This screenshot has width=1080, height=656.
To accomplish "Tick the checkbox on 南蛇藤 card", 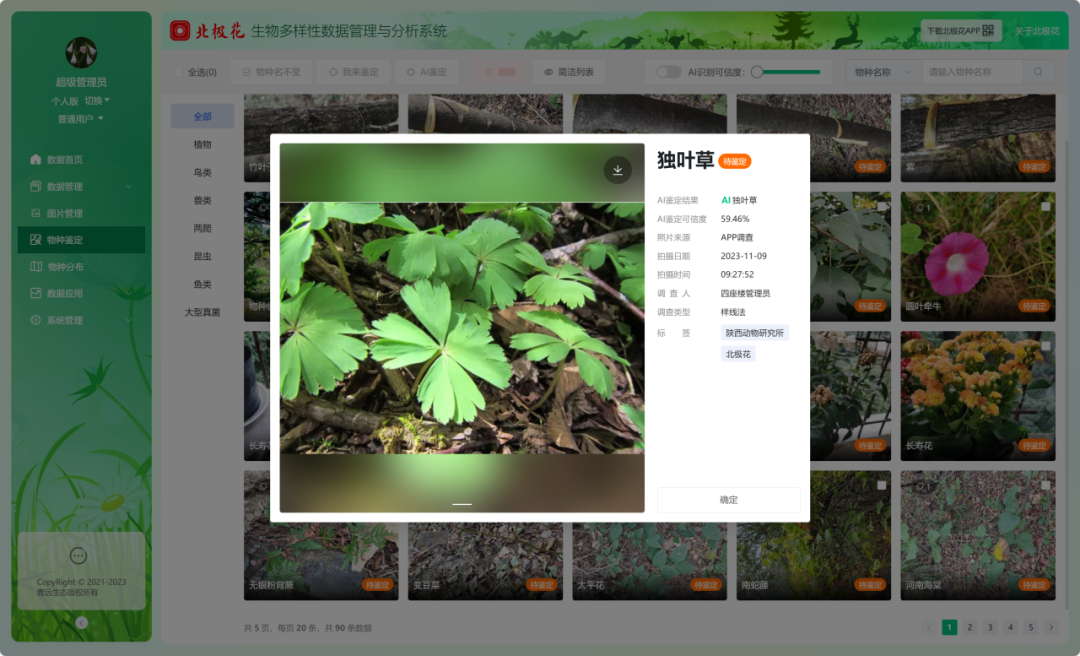I will pos(881,484).
